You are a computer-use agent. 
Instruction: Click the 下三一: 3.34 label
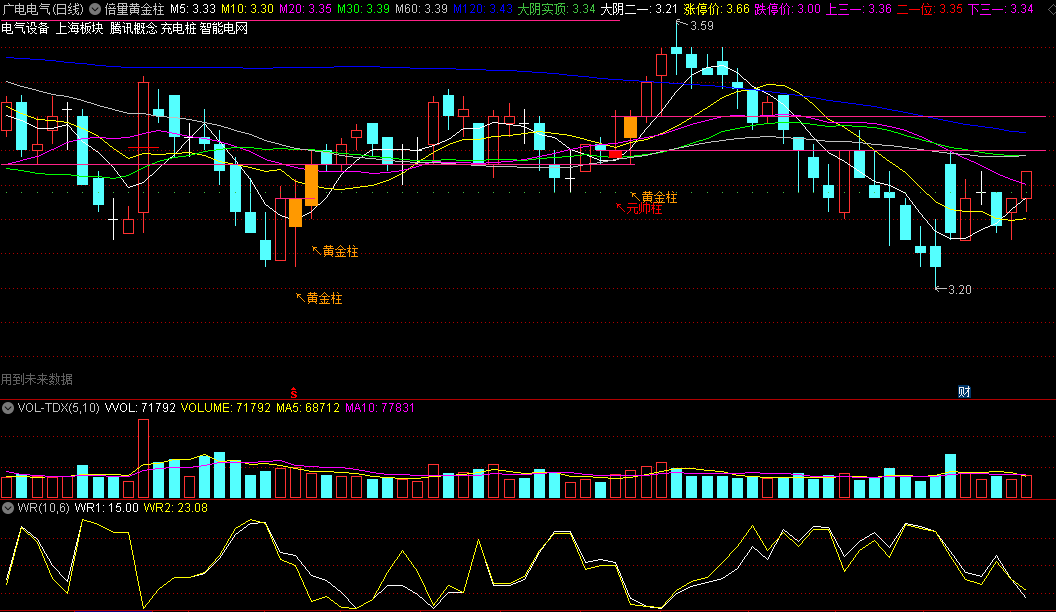pyautogui.click(x=1001, y=9)
